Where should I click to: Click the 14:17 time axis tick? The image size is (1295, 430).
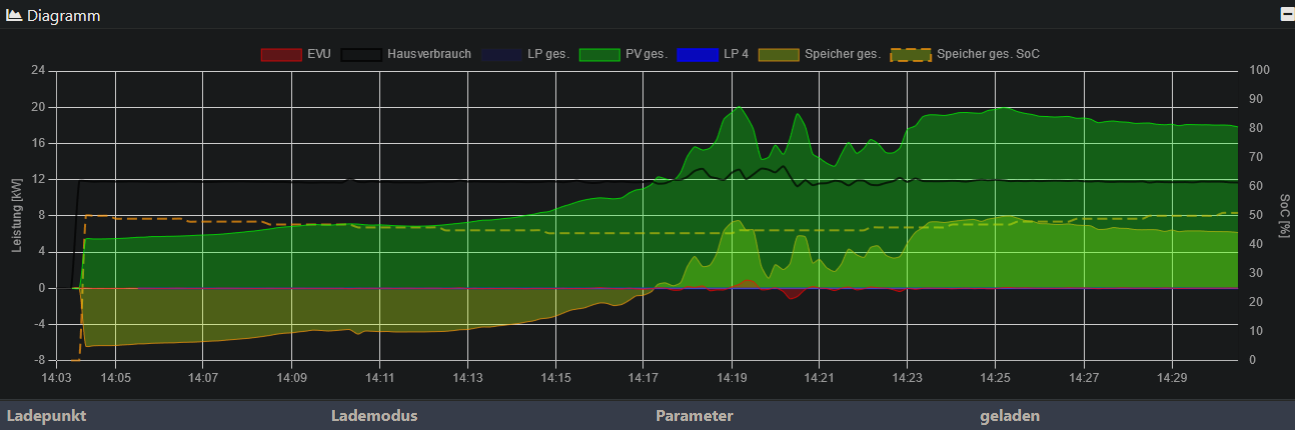643,379
